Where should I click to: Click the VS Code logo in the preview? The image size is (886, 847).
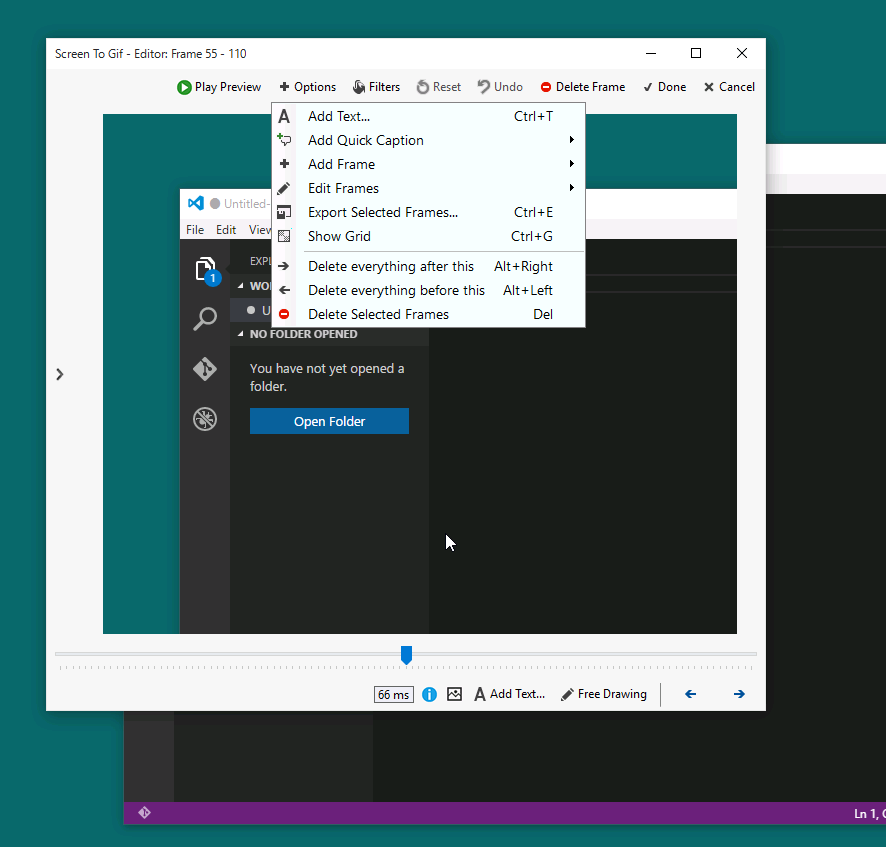point(196,203)
